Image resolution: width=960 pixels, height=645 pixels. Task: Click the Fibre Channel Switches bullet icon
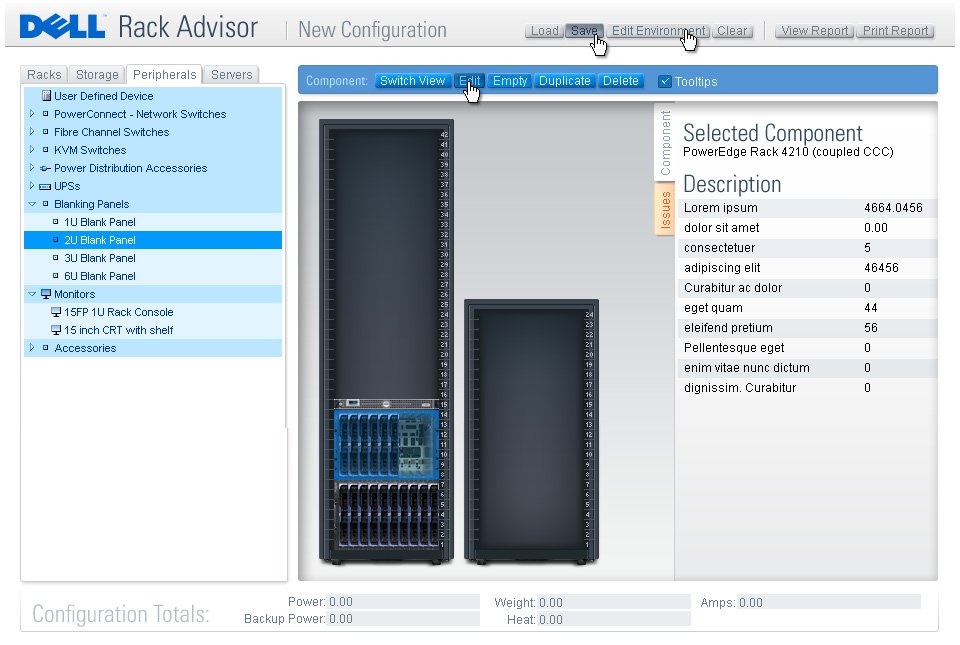click(x=45, y=132)
